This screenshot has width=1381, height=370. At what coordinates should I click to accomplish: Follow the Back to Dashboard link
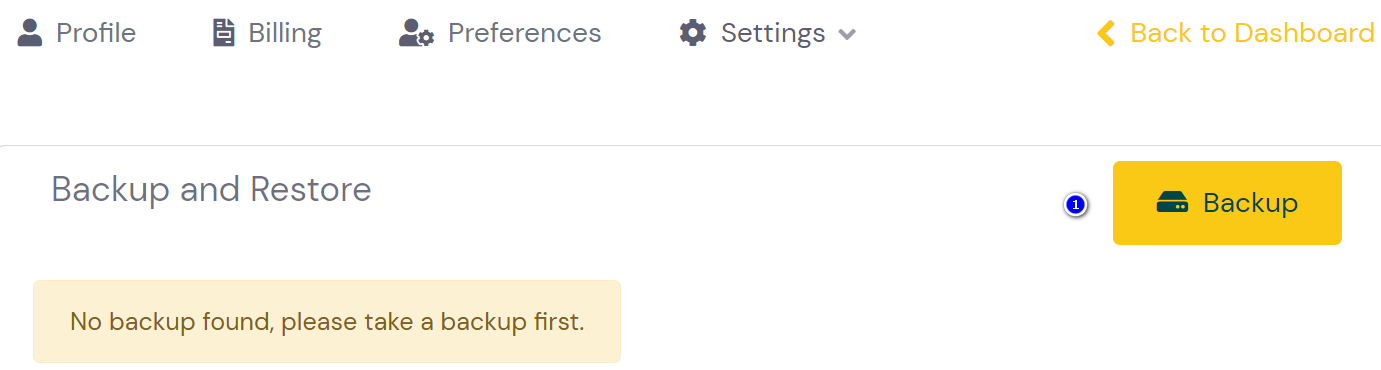[x=1236, y=33]
